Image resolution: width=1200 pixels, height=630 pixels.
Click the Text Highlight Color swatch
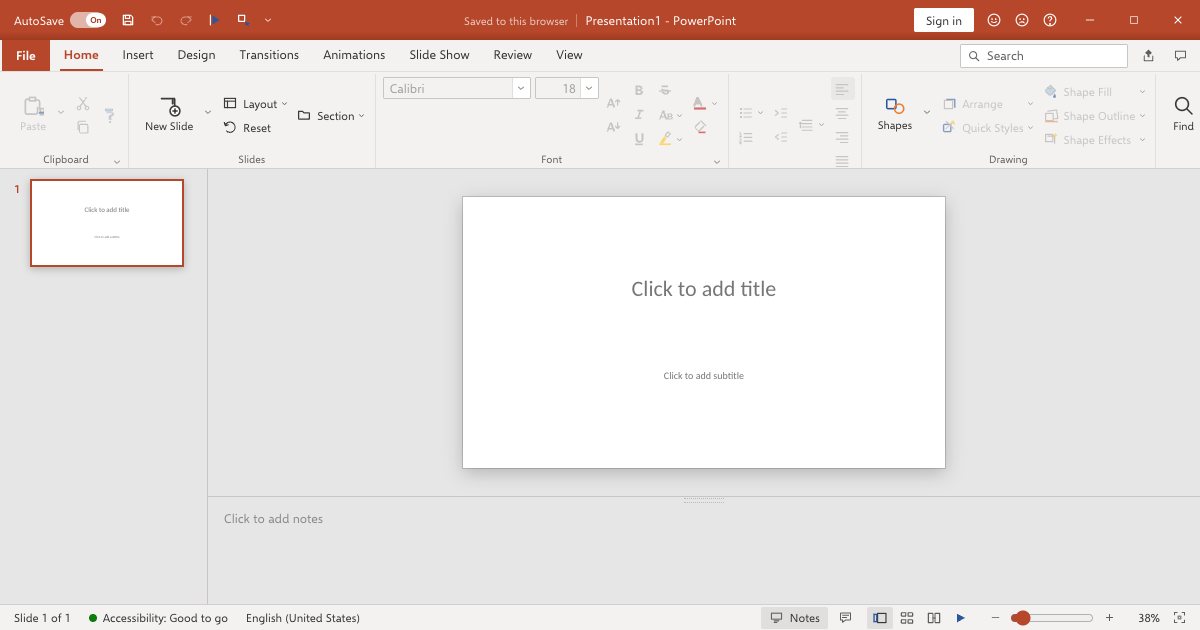665,139
